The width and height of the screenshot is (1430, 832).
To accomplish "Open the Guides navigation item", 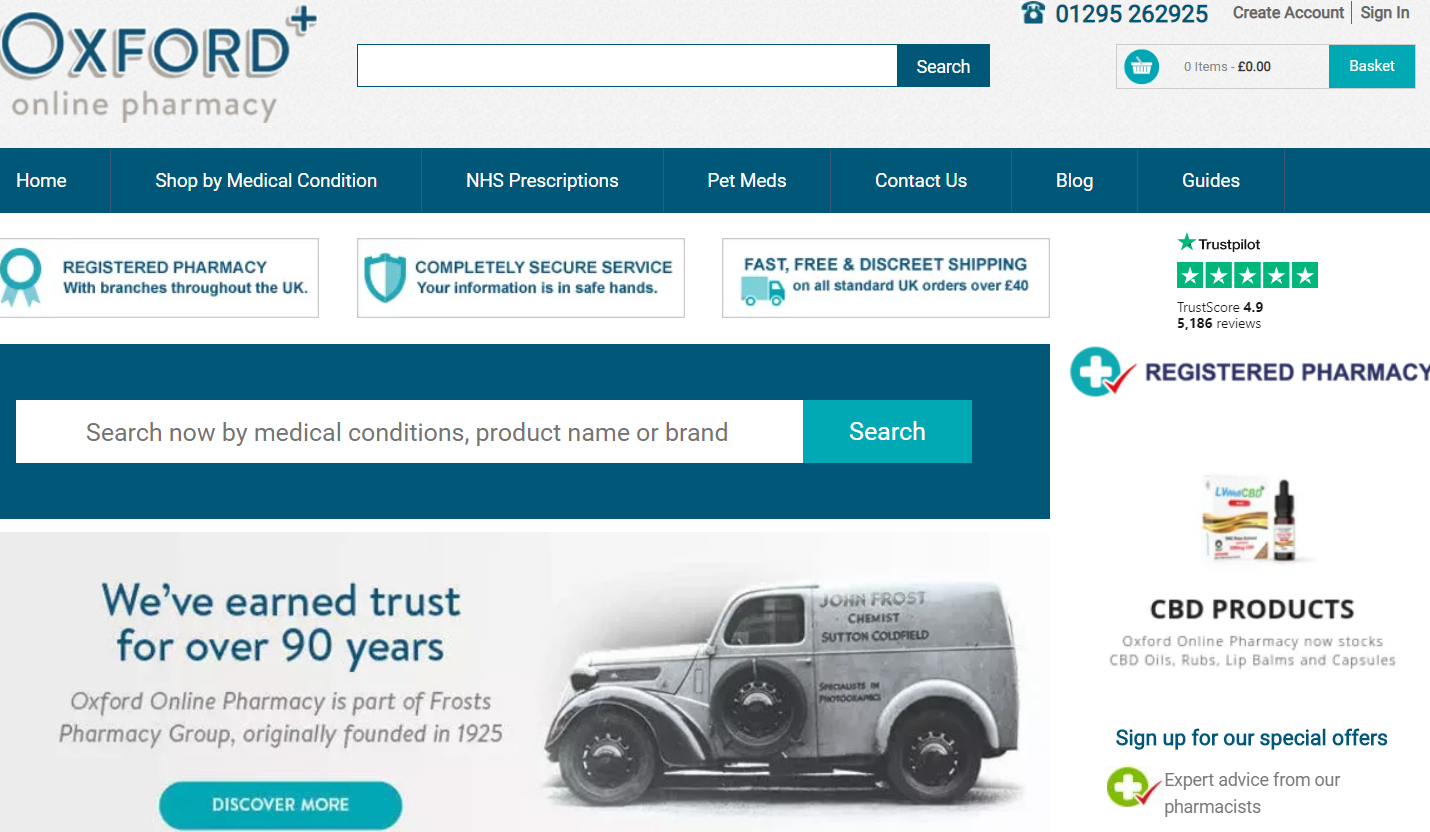I will click(x=1211, y=181).
